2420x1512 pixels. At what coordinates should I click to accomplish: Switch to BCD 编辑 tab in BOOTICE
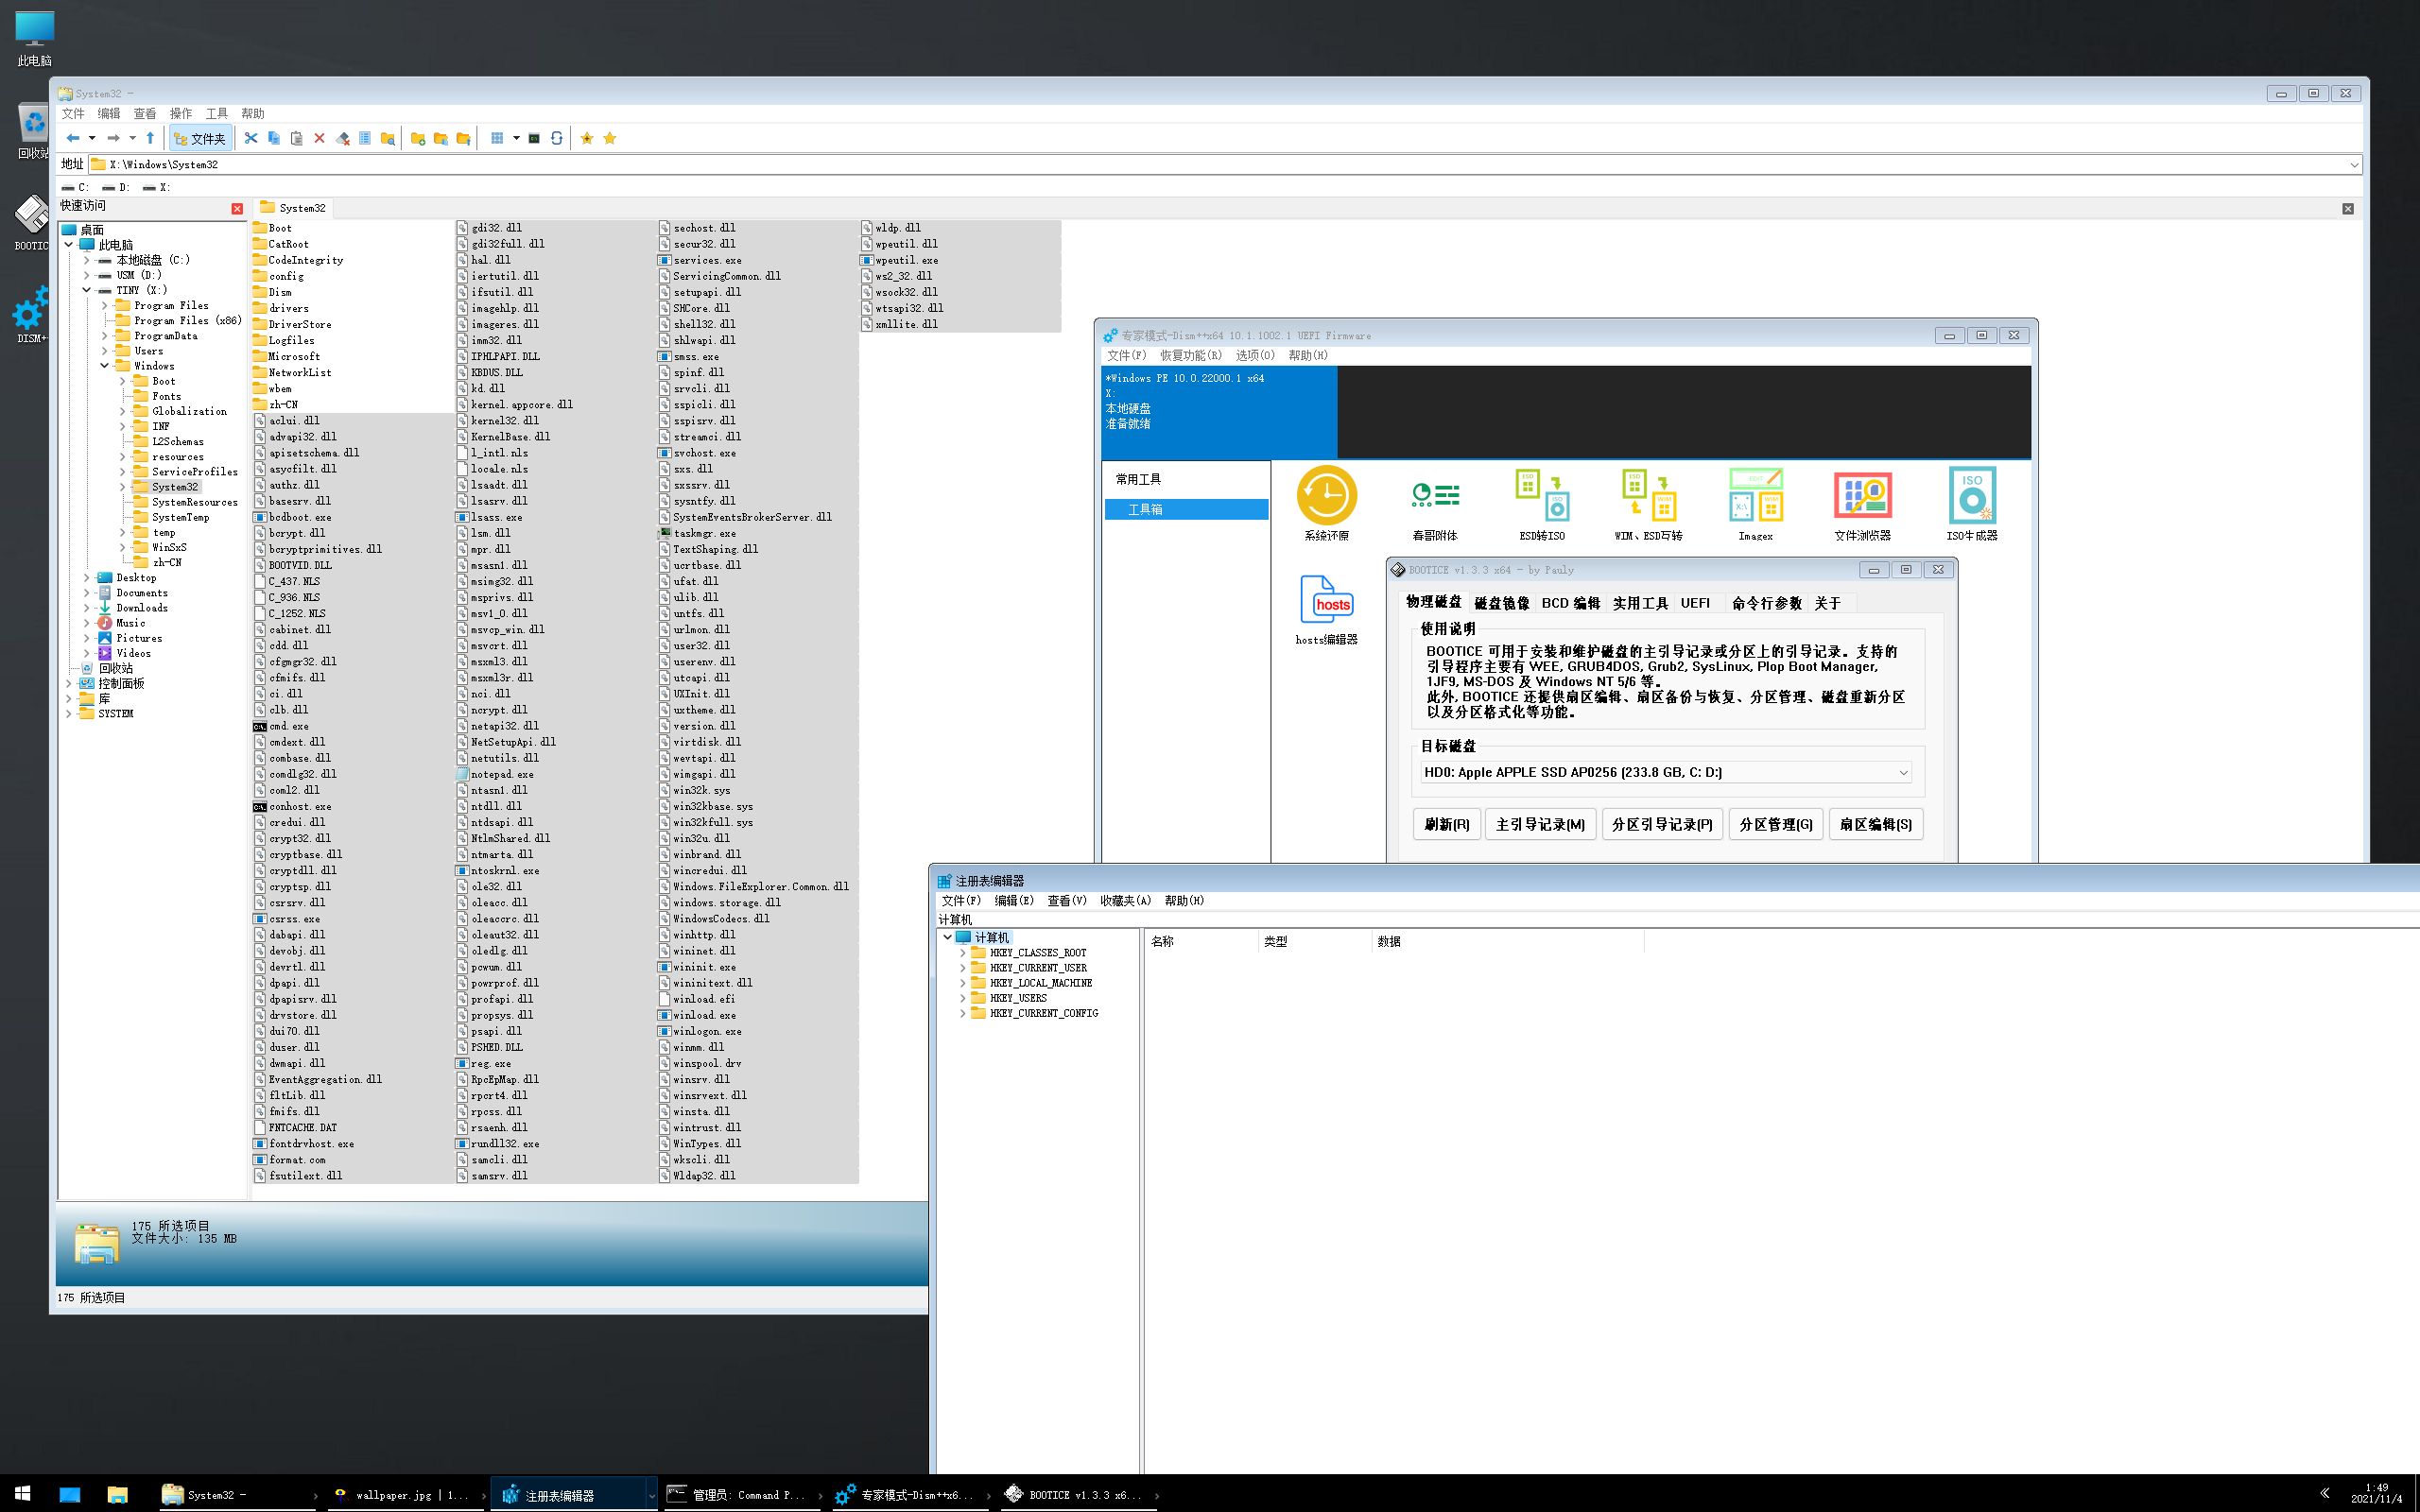(1570, 603)
